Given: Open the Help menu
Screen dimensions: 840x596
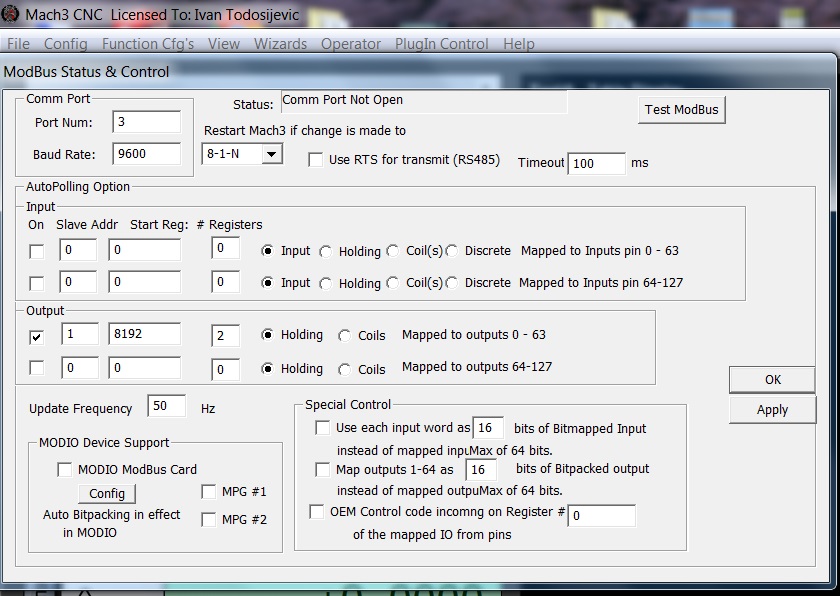Looking at the screenshot, I should coord(519,44).
